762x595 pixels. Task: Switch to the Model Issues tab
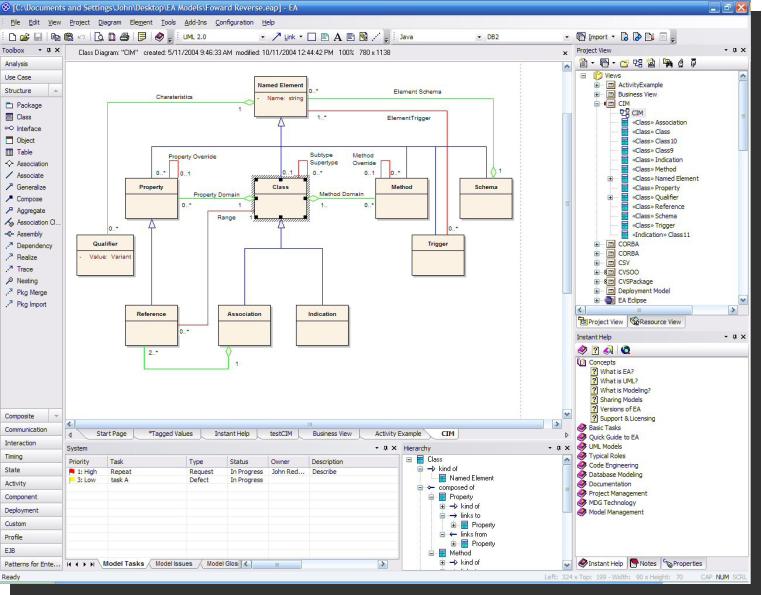(x=173, y=564)
